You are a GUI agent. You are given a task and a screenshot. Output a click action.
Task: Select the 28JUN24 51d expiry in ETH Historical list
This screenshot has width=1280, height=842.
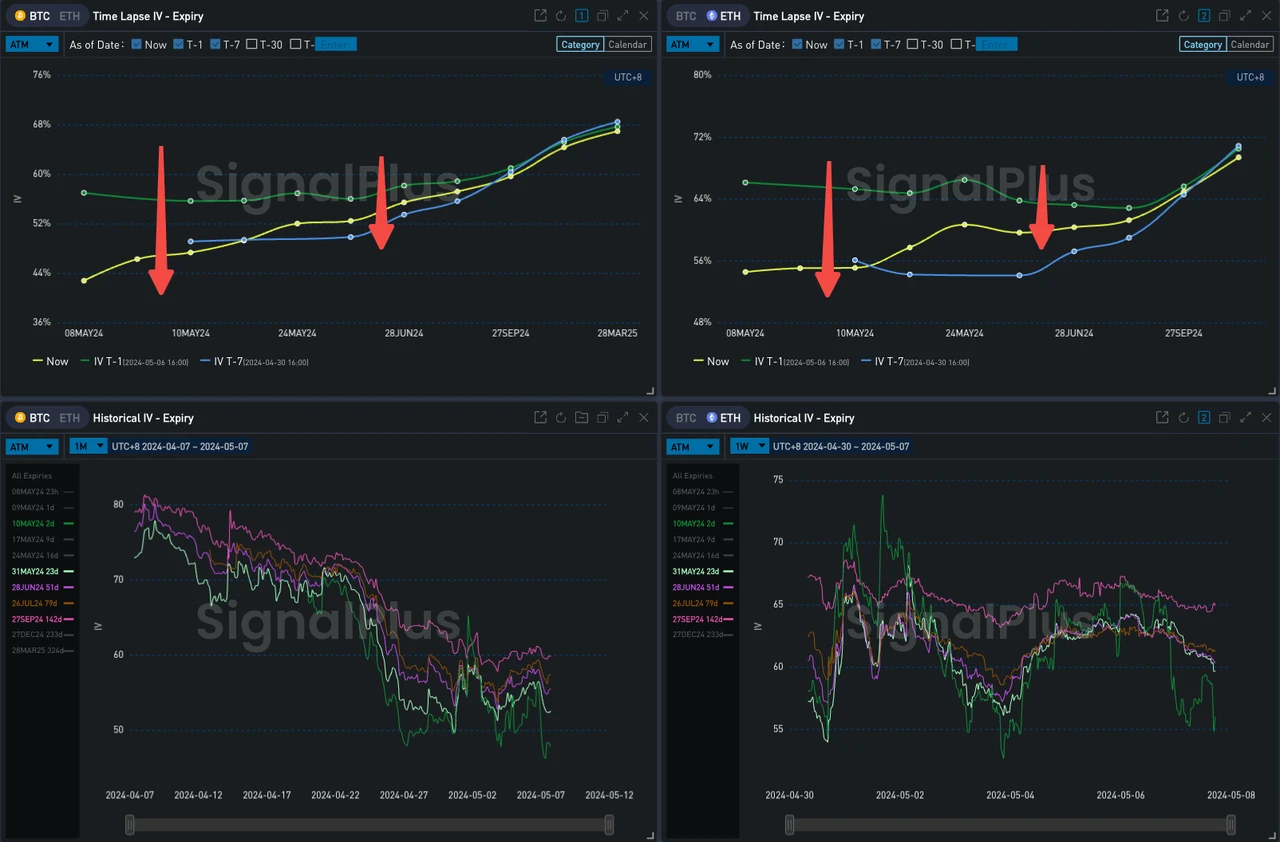[698, 587]
